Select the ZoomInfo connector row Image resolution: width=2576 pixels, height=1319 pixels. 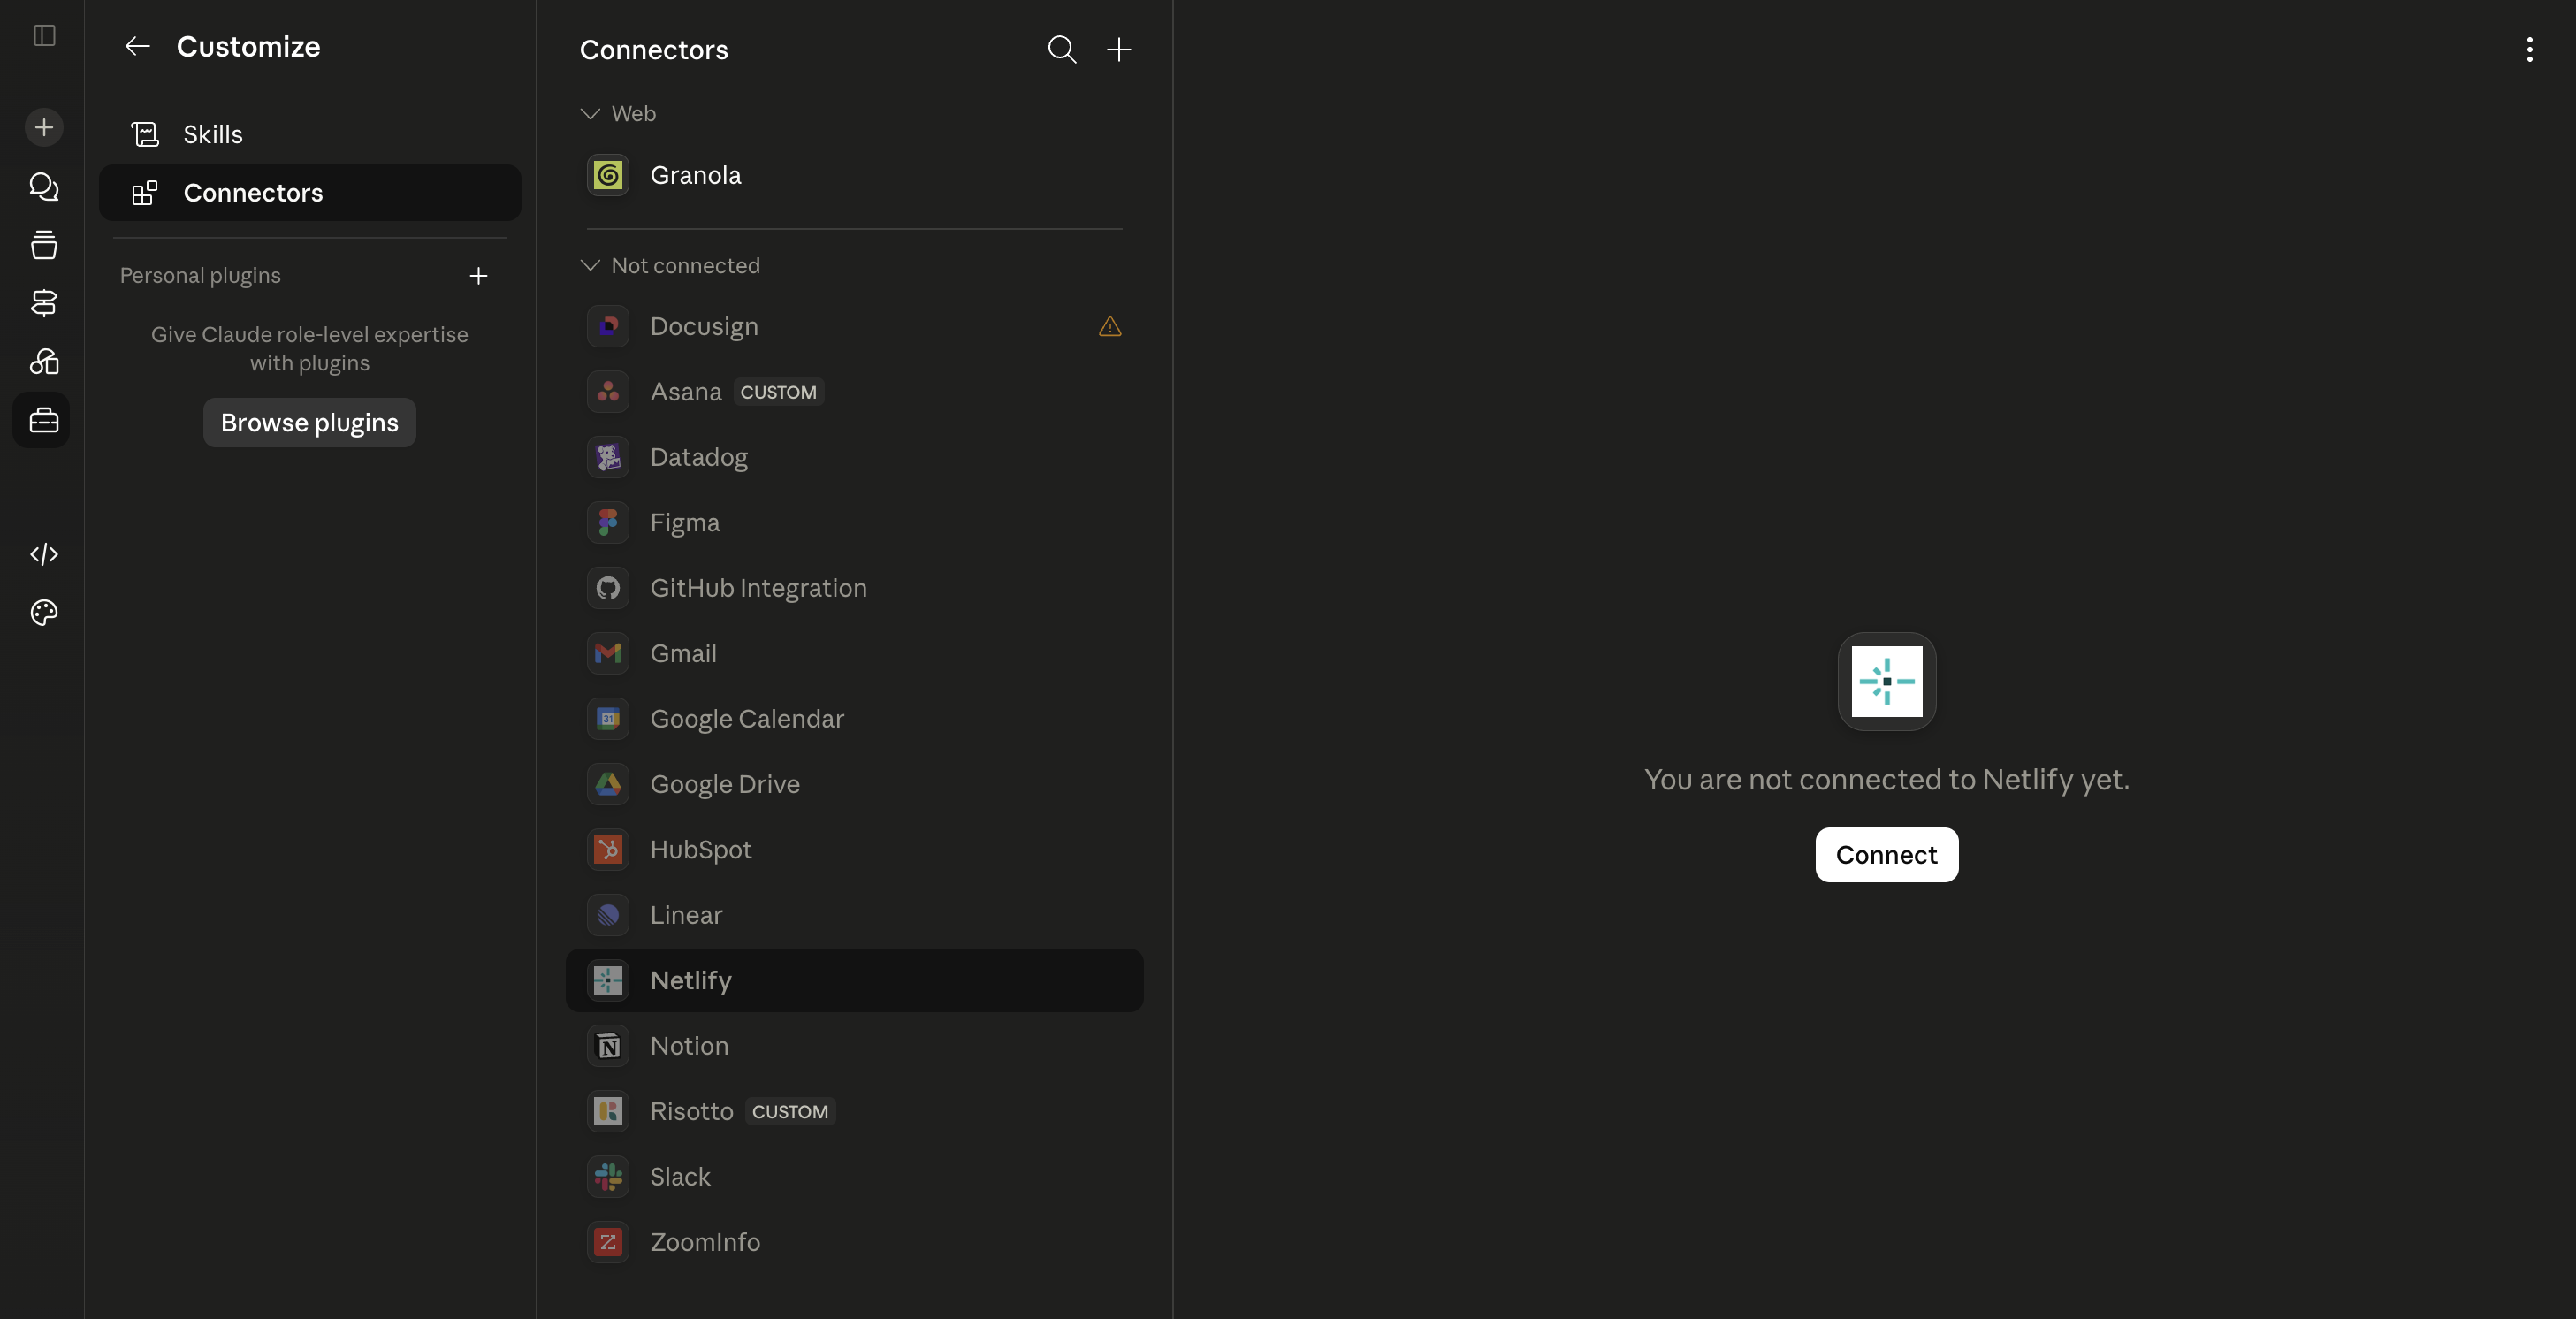tap(854, 1242)
